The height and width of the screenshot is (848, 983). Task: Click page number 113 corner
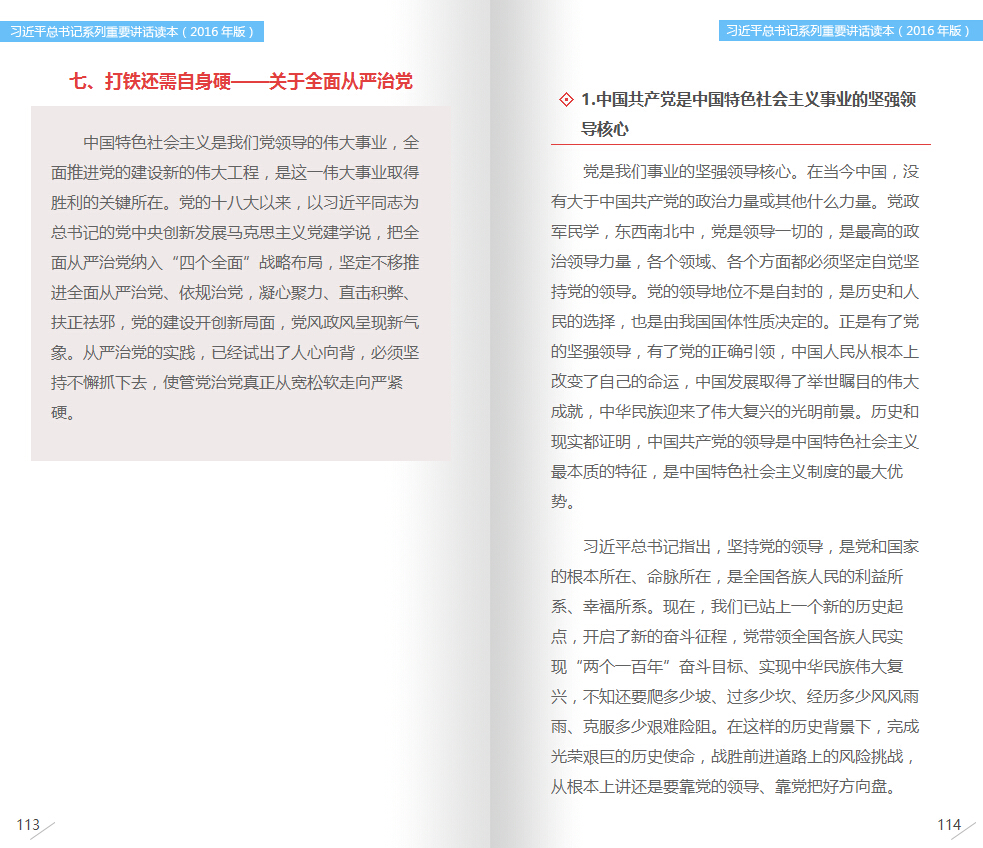pos(28,824)
